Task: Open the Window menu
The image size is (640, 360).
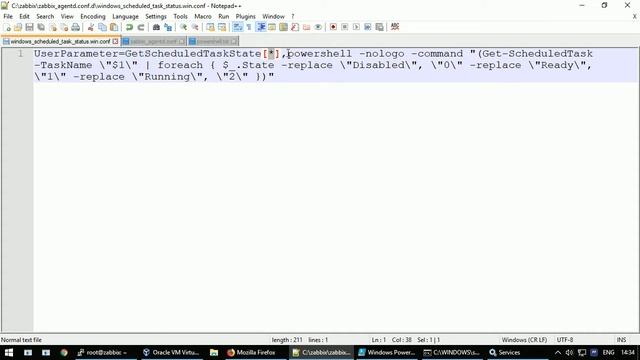Action: pyautogui.click(x=273, y=16)
